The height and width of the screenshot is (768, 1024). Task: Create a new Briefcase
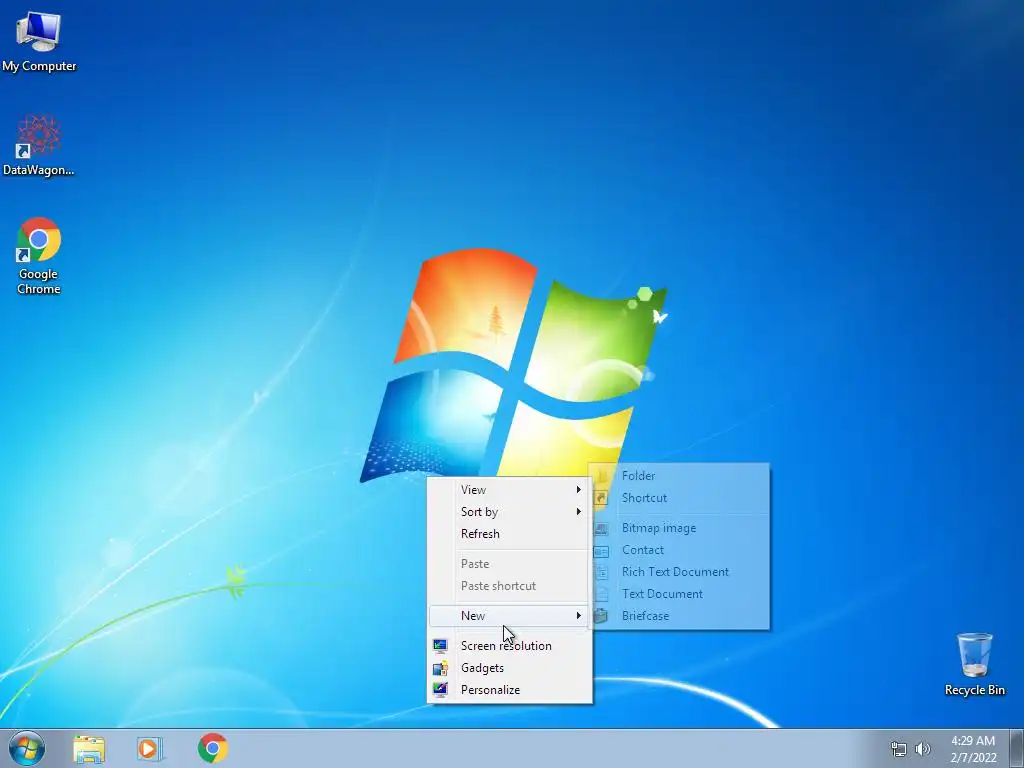click(x=679, y=616)
